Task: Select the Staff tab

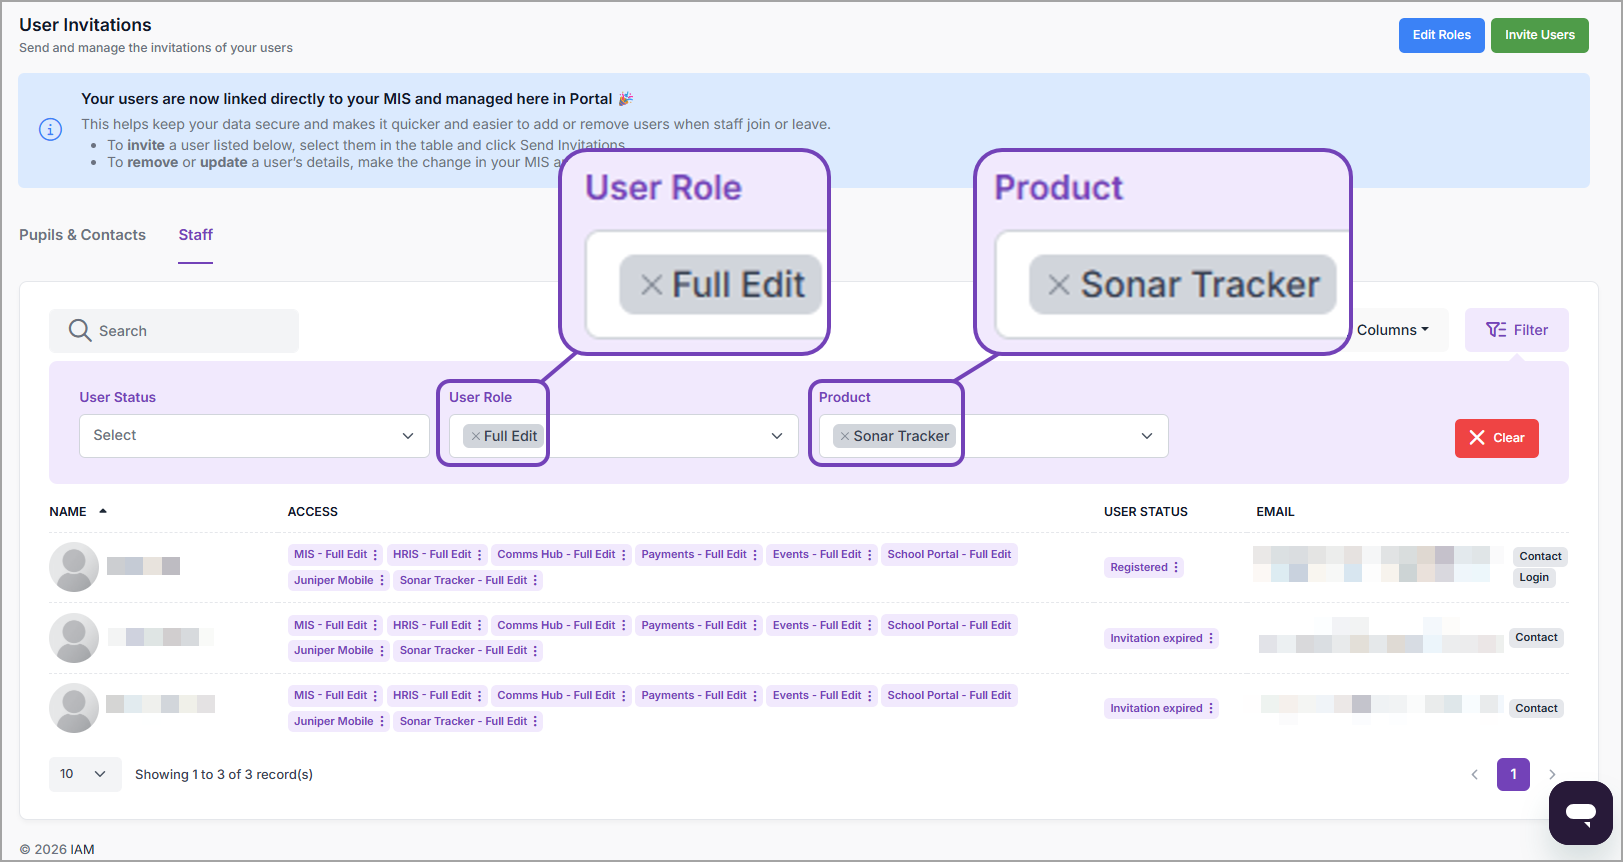Action: (x=195, y=235)
